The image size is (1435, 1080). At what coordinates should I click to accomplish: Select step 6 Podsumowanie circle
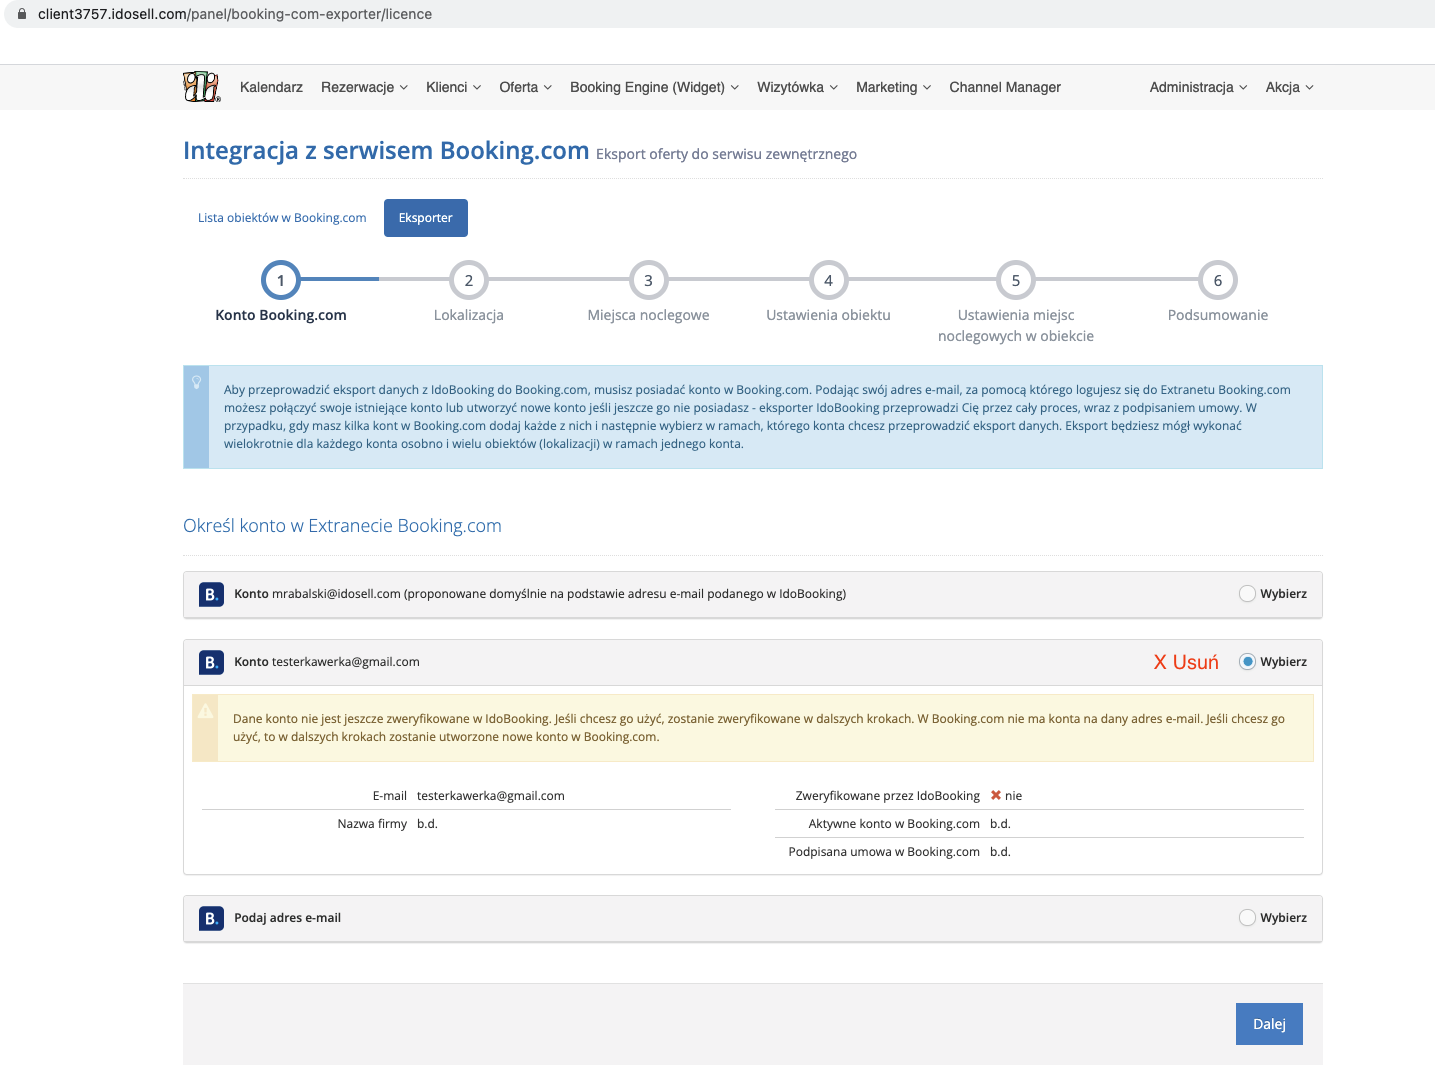pyautogui.click(x=1218, y=280)
